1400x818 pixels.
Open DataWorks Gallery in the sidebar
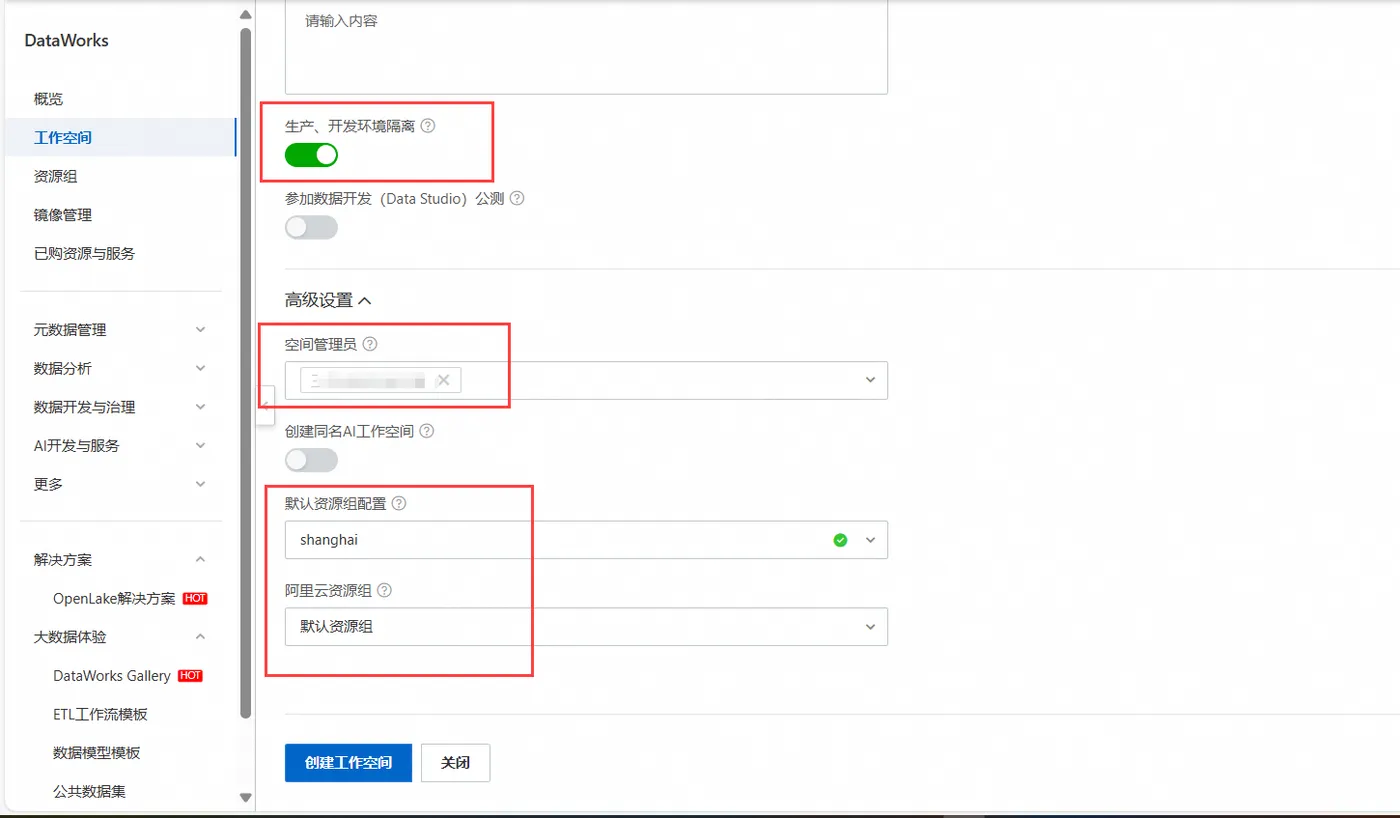point(112,676)
